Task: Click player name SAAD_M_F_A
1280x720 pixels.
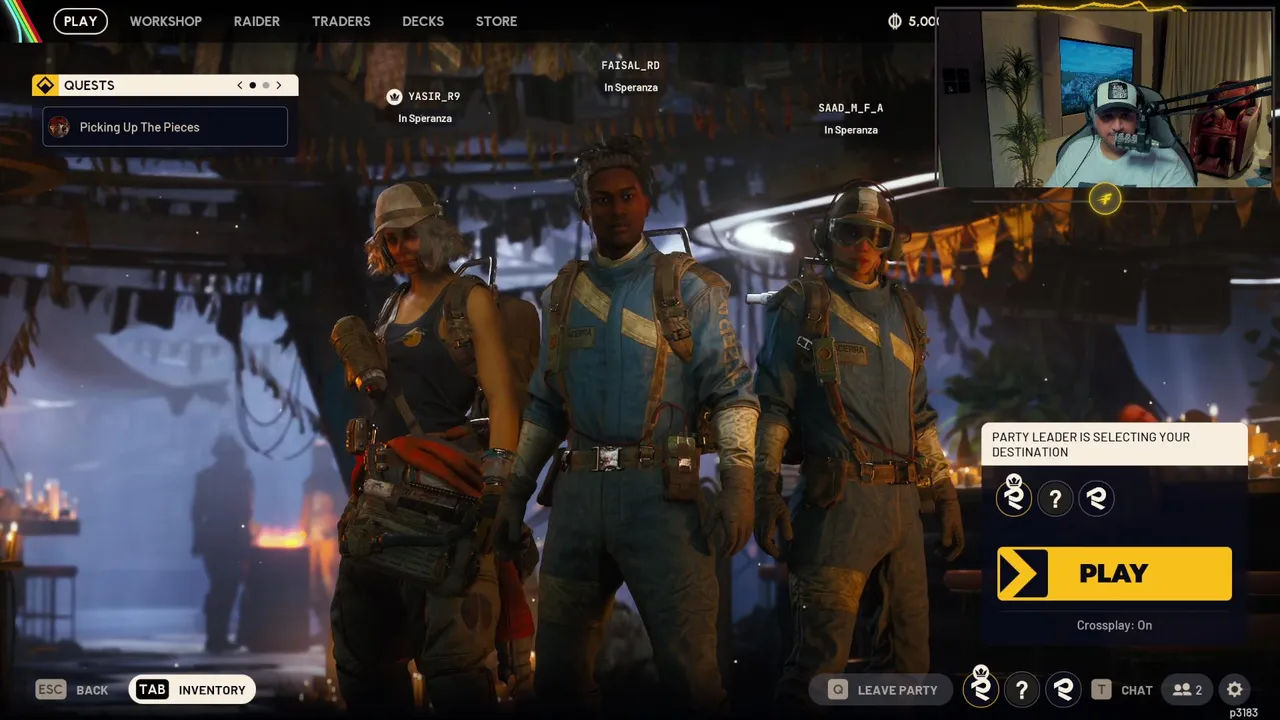Action: pos(851,108)
